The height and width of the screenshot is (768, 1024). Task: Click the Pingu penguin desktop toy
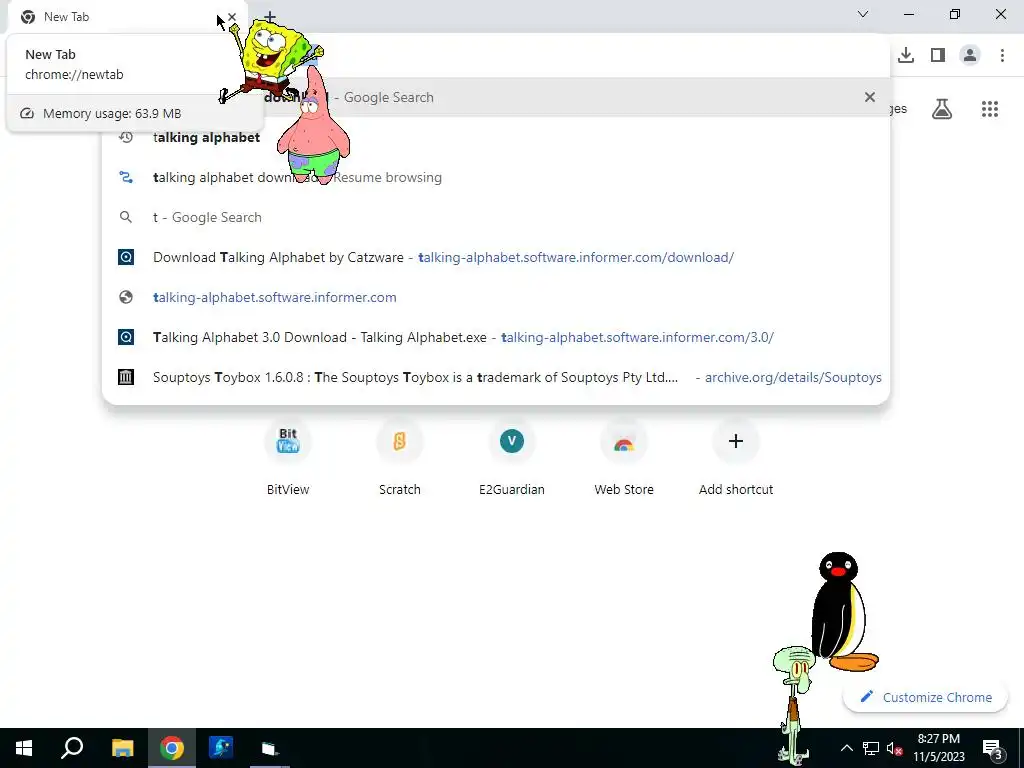point(844,612)
